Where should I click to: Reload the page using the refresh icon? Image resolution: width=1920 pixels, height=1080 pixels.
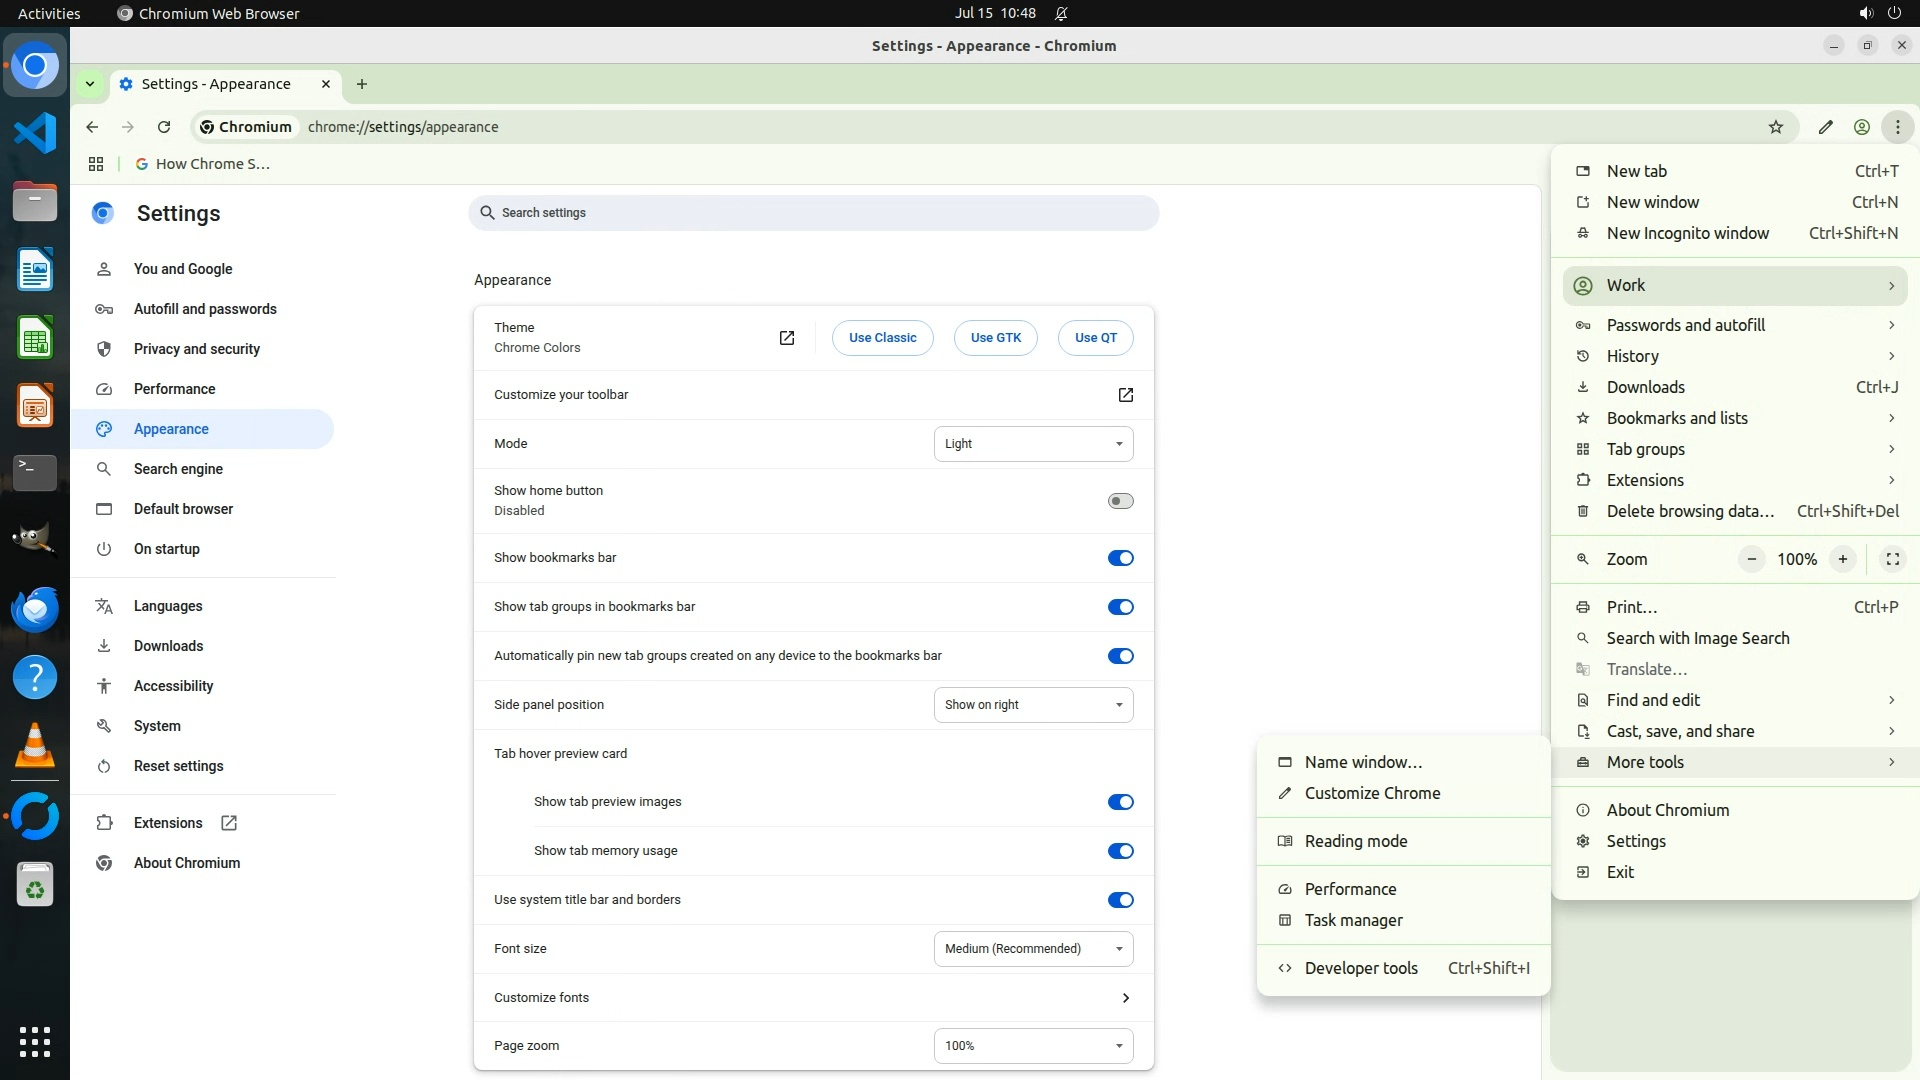(x=164, y=127)
